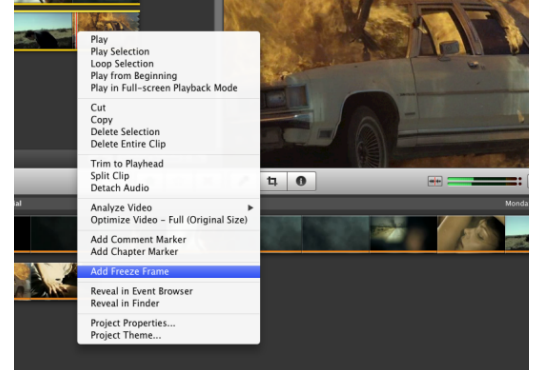Open the crop tool in the toolbar

272,181
